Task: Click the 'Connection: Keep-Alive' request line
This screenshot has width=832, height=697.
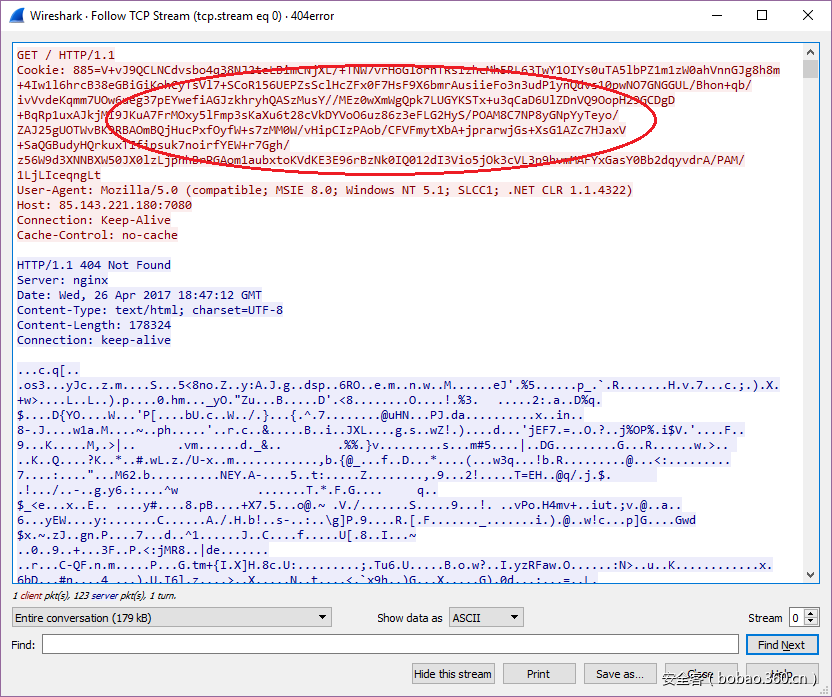Action: click(94, 220)
